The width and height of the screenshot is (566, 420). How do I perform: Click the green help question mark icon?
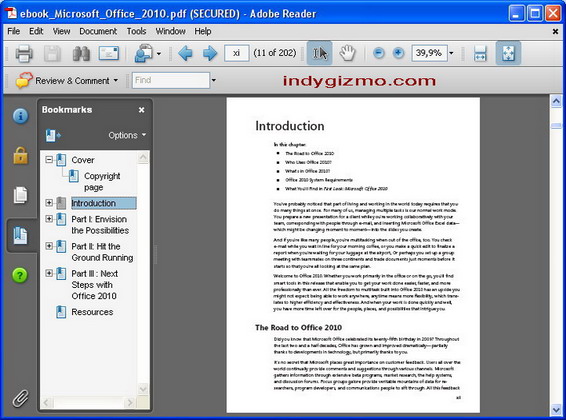20,275
